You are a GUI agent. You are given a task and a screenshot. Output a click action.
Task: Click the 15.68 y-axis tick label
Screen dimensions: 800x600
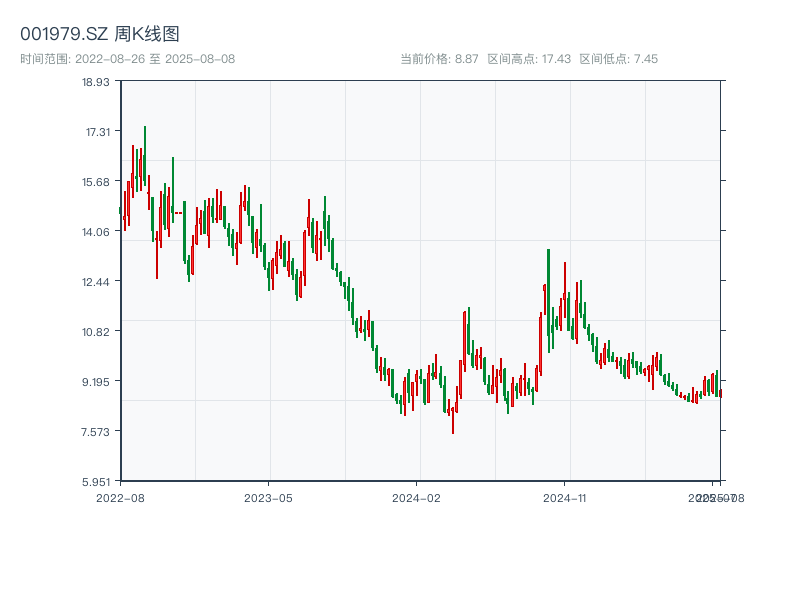click(x=95, y=182)
